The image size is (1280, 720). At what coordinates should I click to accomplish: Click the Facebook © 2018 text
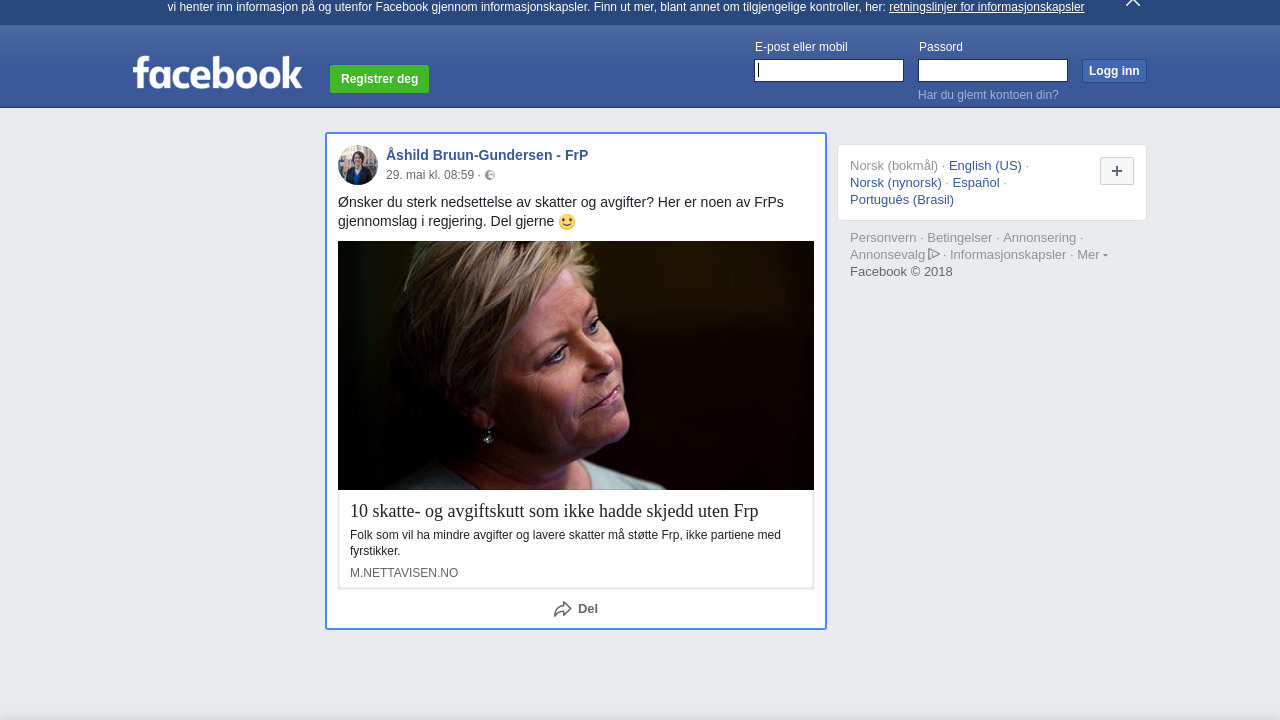(901, 272)
